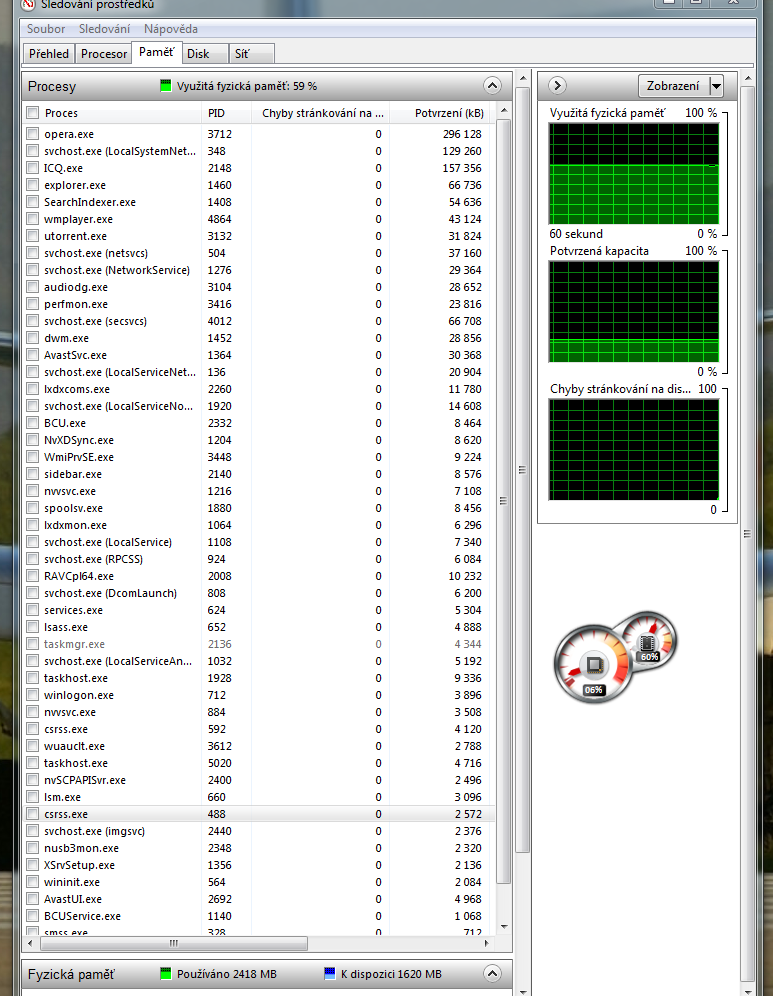
Task: Sort by Chyby stránkování column header
Action: (x=320, y=113)
